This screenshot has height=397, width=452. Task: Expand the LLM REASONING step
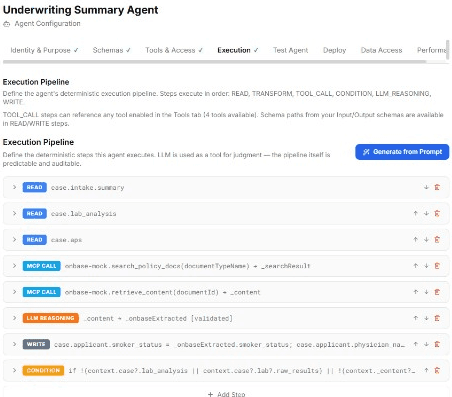[14, 318]
